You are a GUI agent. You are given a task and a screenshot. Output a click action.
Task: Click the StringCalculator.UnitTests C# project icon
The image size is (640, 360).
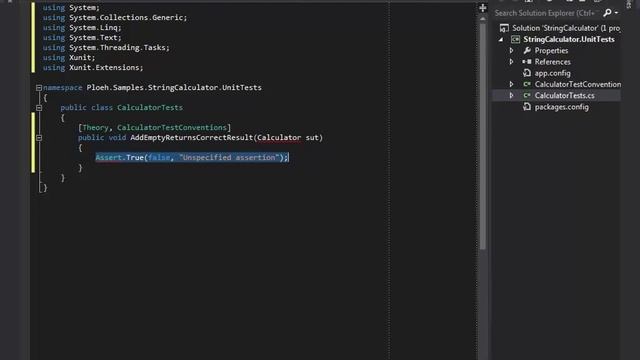tap(516, 40)
